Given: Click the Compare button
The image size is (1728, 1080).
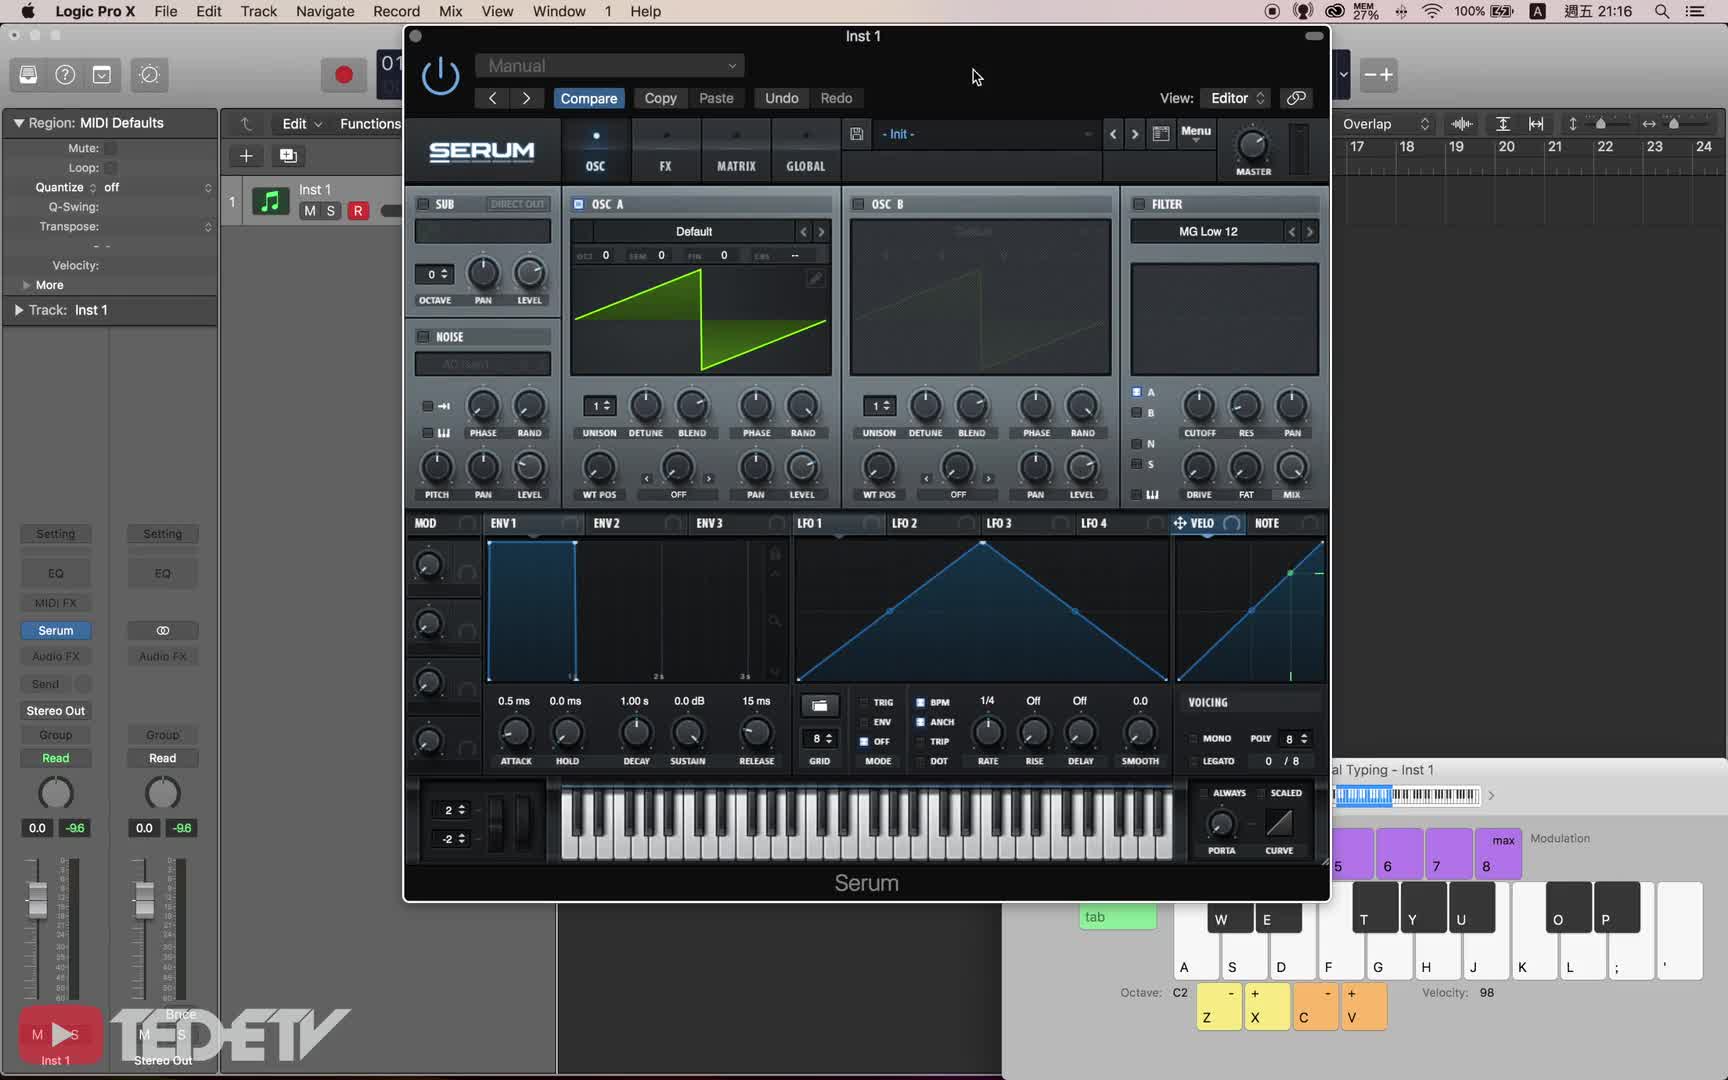Looking at the screenshot, I should click(588, 98).
